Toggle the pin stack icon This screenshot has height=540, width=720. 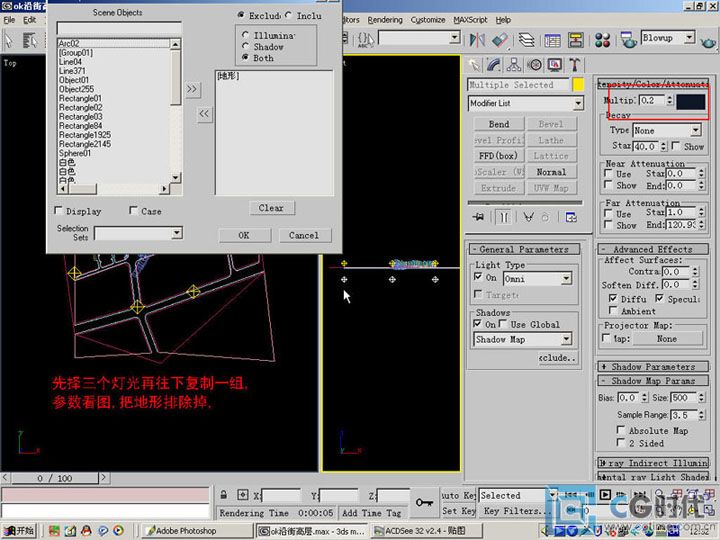pos(479,216)
